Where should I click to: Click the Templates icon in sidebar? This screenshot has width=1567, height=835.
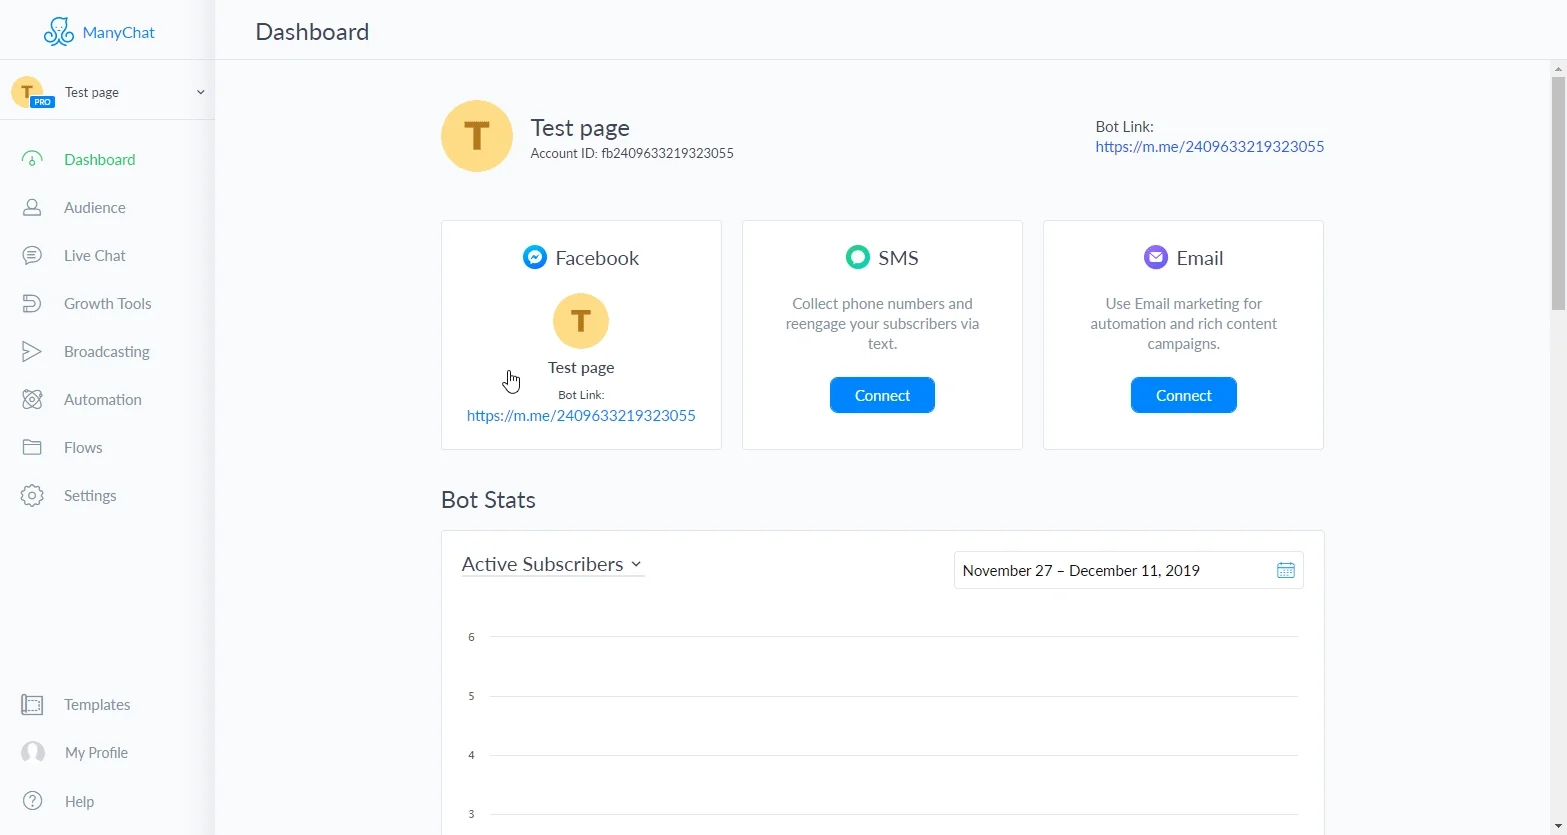pyautogui.click(x=32, y=704)
